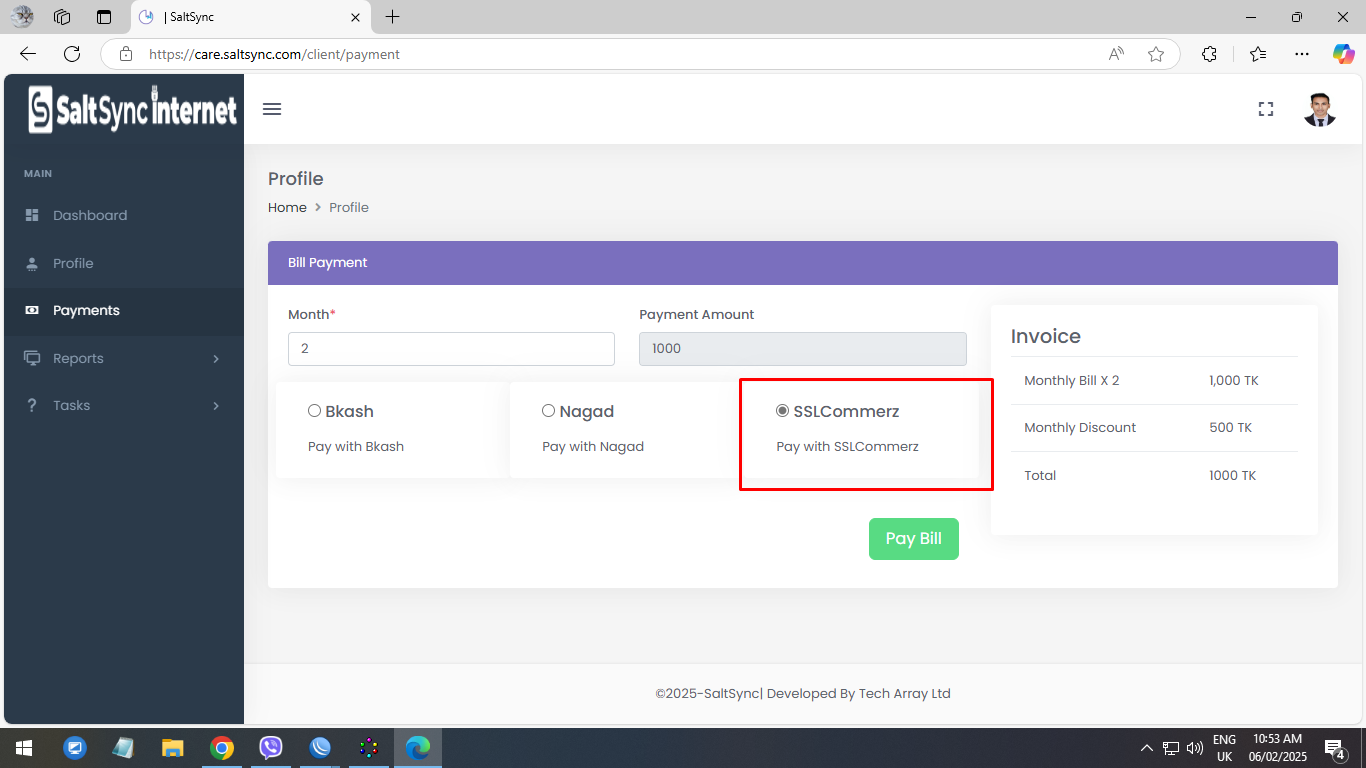The image size is (1366, 768).
Task: Click the Month input field
Action: [451, 349]
